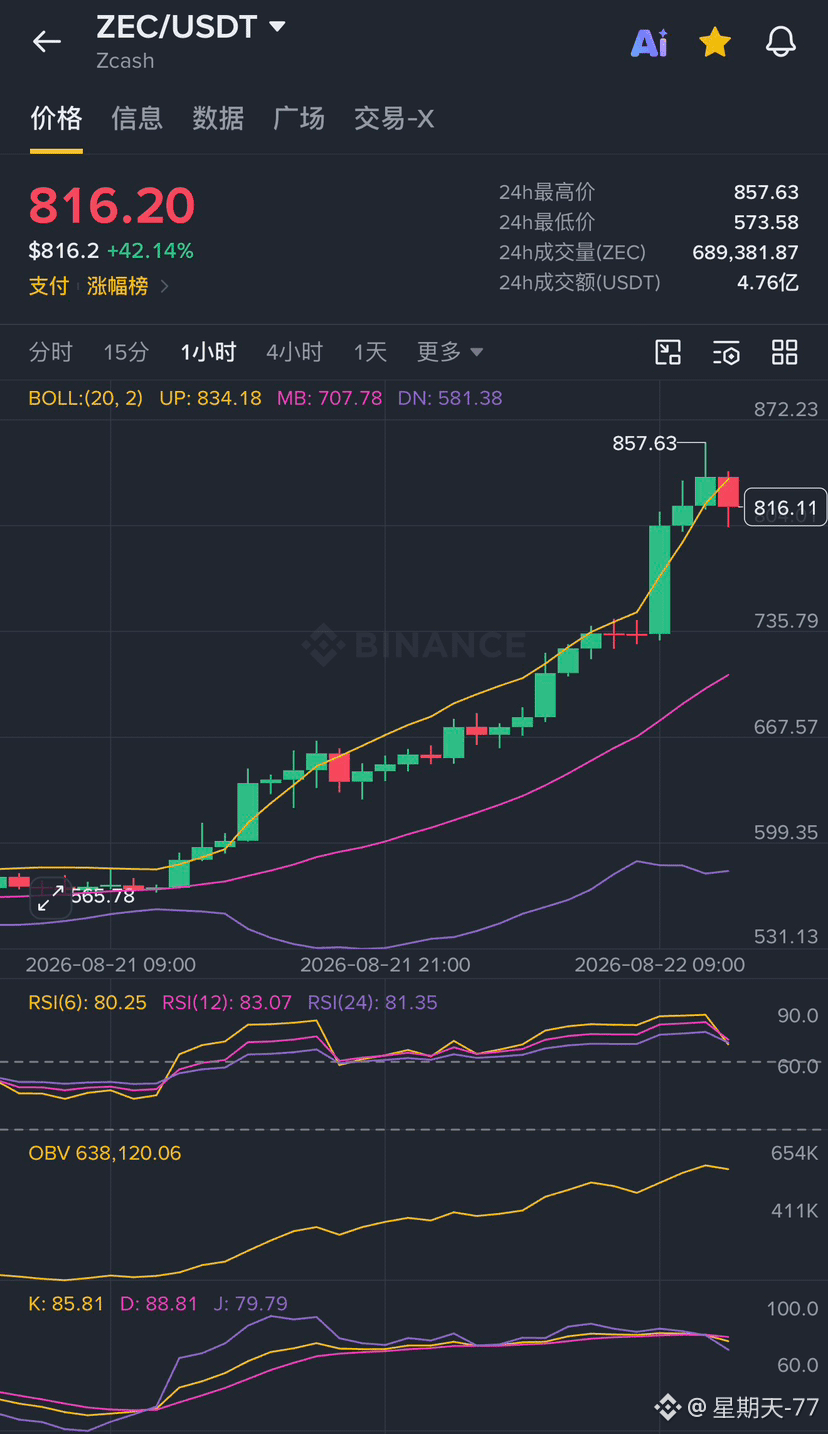The width and height of the screenshot is (828, 1434).
Task: Tap the Zcash coin name subtitle
Action: tap(125, 61)
